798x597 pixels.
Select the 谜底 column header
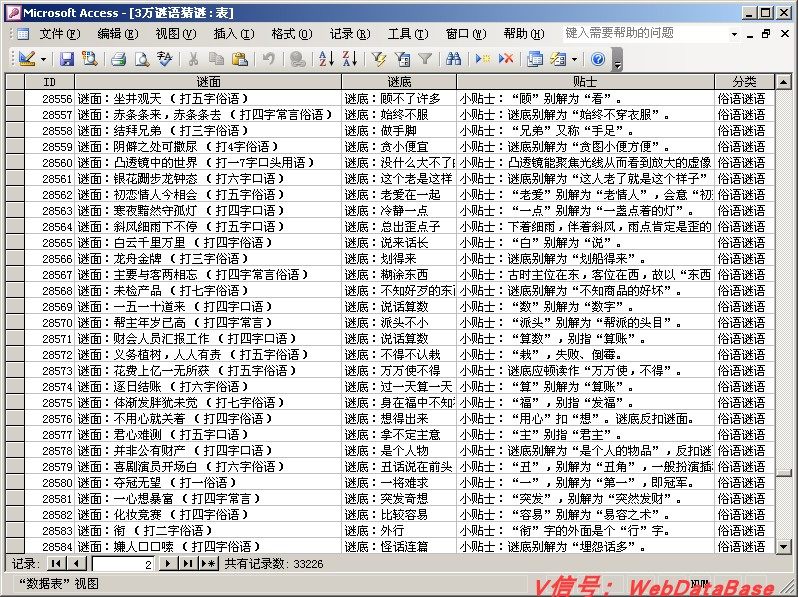click(400, 81)
